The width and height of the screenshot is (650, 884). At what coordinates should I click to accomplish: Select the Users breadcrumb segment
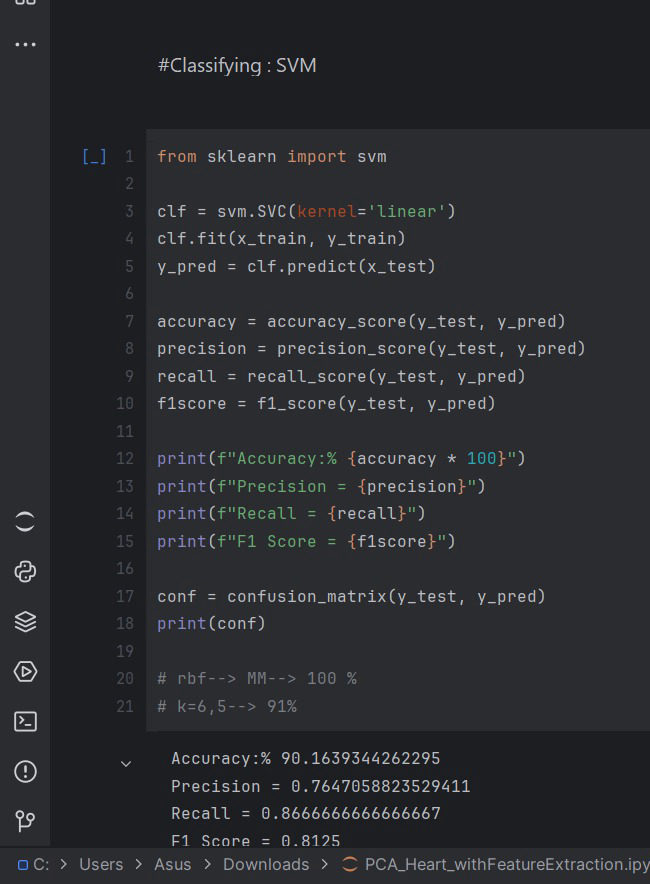[x=101, y=864]
